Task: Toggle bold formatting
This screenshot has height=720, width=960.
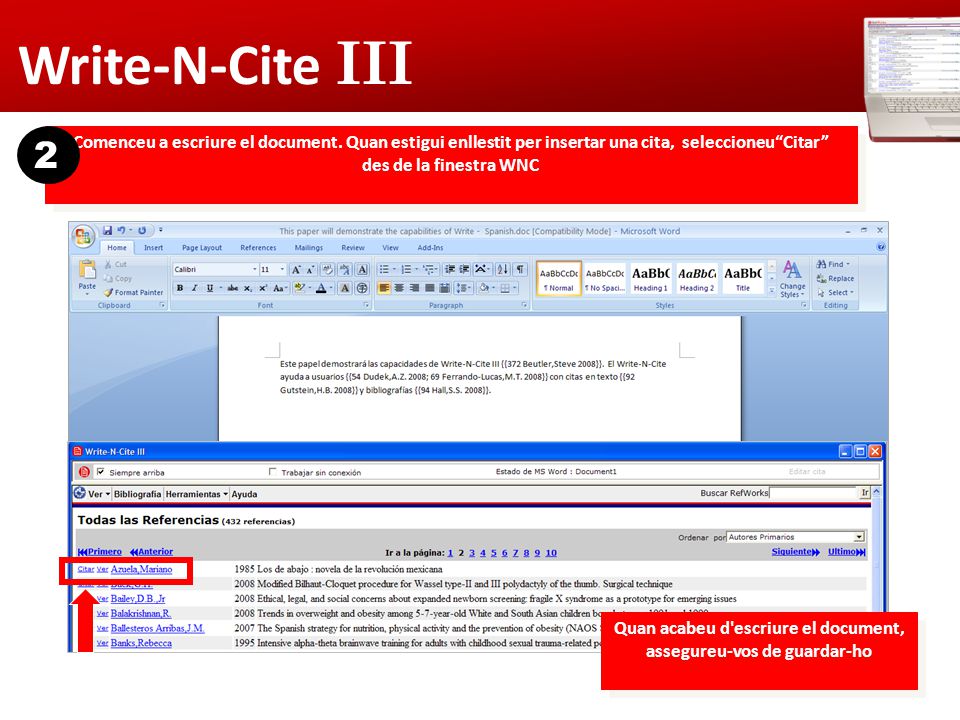Action: 180,288
